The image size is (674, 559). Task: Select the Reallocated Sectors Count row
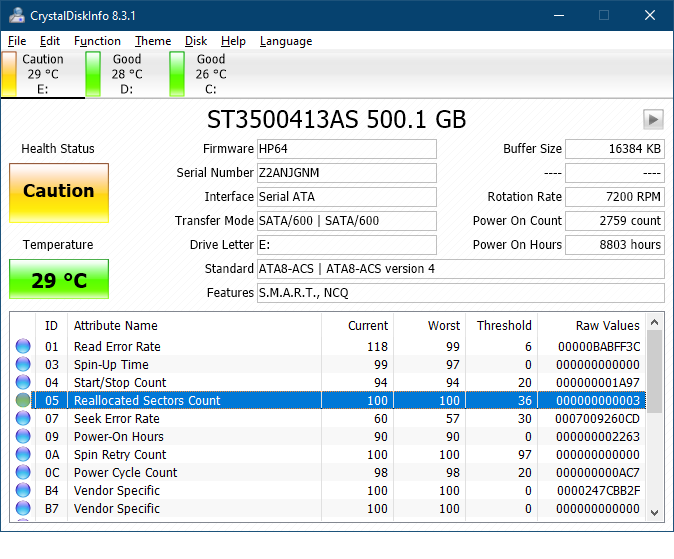point(328,400)
